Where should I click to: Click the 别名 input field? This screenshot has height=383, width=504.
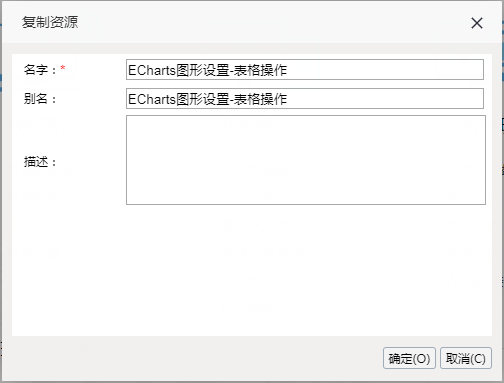pos(305,99)
